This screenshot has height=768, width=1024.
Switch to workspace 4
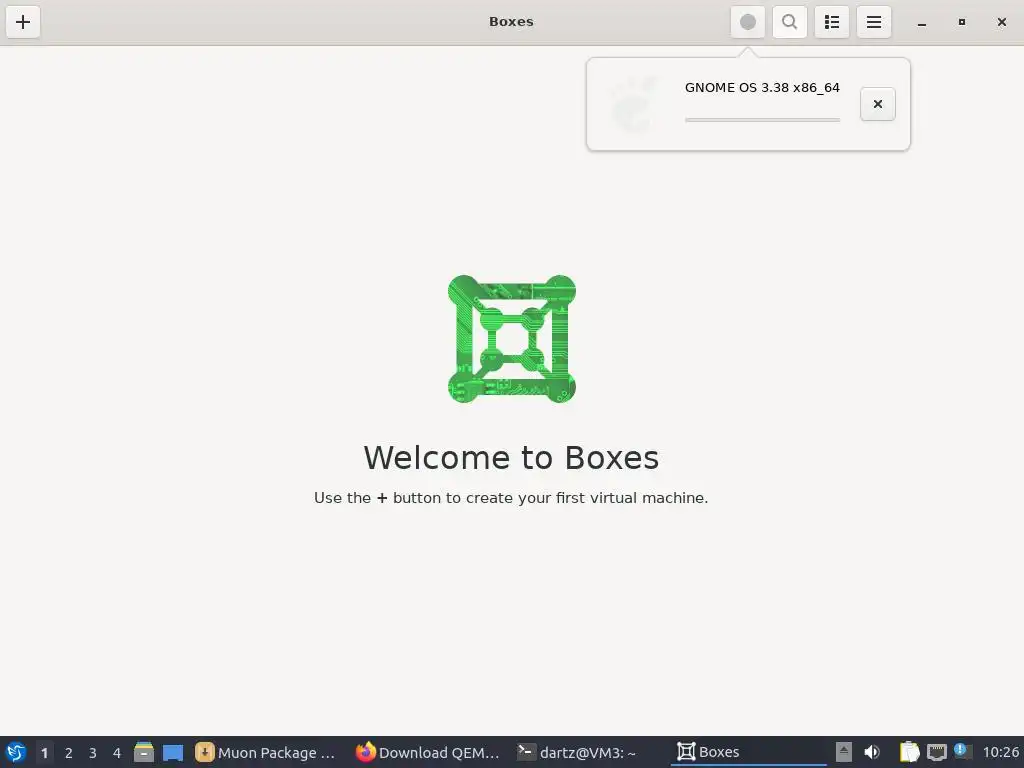117,753
